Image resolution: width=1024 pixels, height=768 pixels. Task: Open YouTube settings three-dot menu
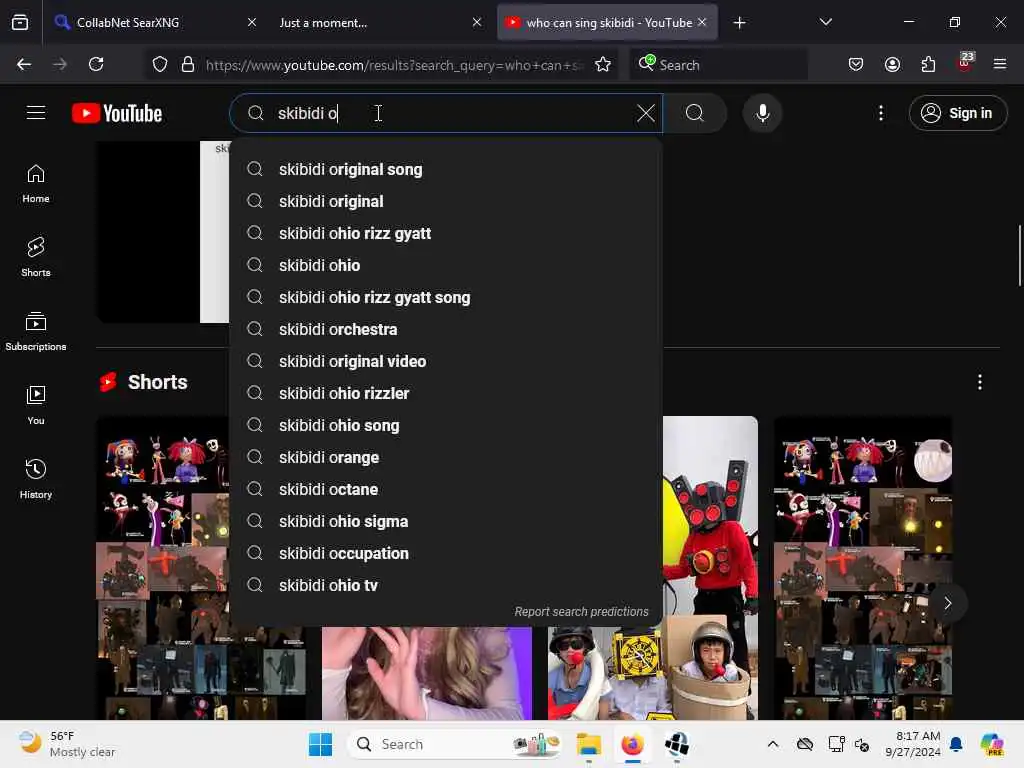pyautogui.click(x=881, y=113)
